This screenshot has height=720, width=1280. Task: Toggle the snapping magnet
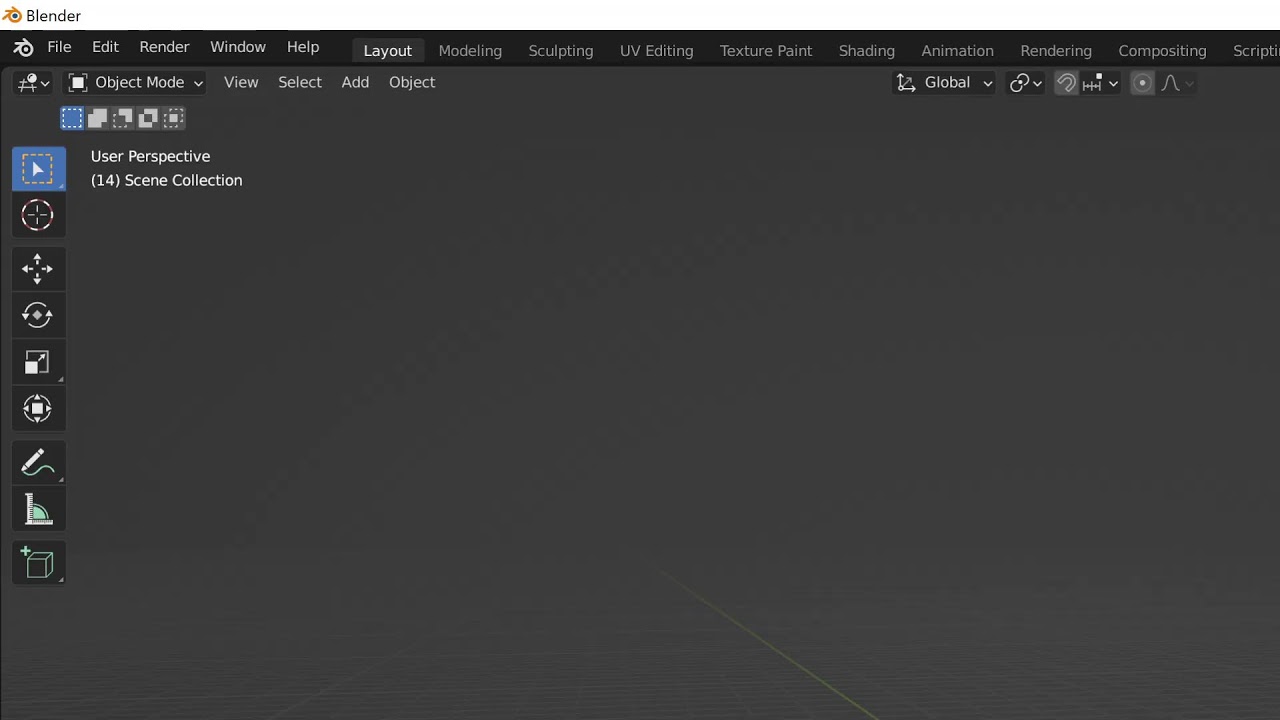(1066, 83)
